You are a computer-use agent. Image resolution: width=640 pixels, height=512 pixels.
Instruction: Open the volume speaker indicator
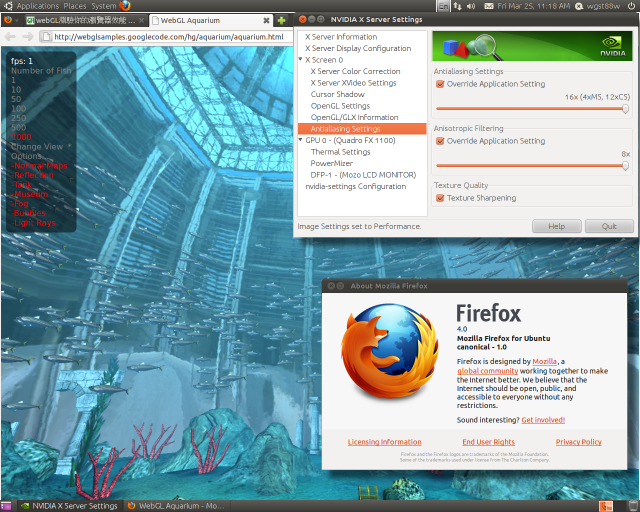[x=471, y=6]
